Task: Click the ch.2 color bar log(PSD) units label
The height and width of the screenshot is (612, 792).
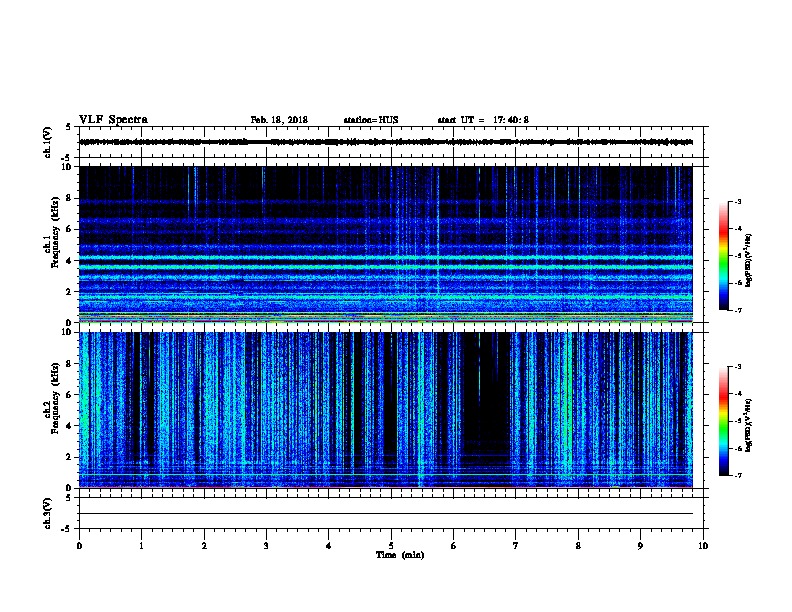Action: pyautogui.click(x=748, y=425)
